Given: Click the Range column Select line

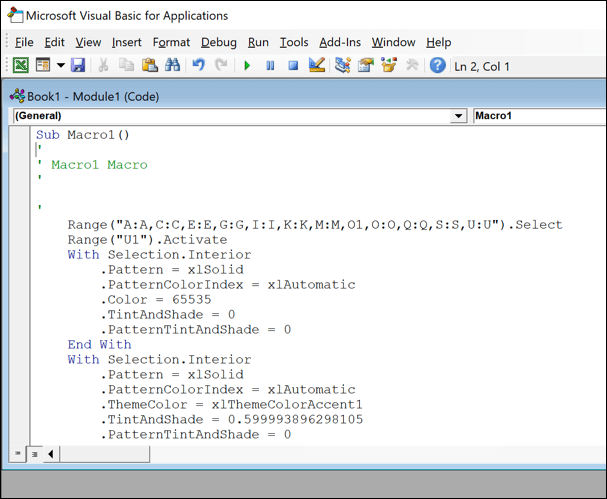Looking at the screenshot, I should click(x=315, y=225).
